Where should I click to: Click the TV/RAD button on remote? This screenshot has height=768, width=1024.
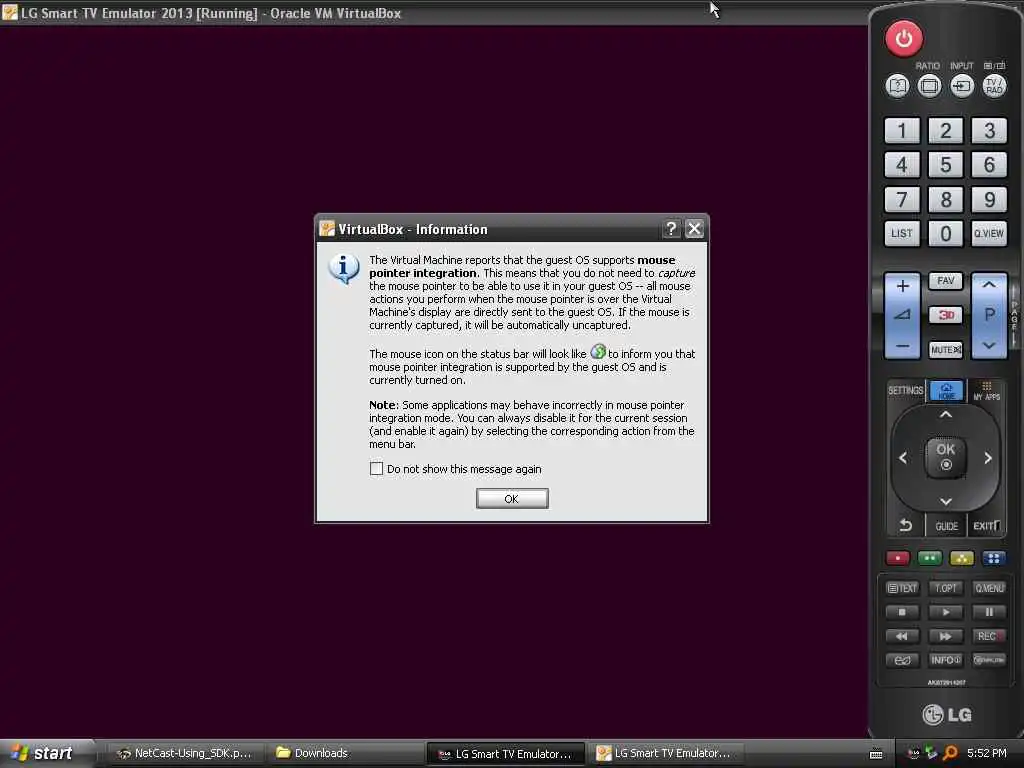994,86
